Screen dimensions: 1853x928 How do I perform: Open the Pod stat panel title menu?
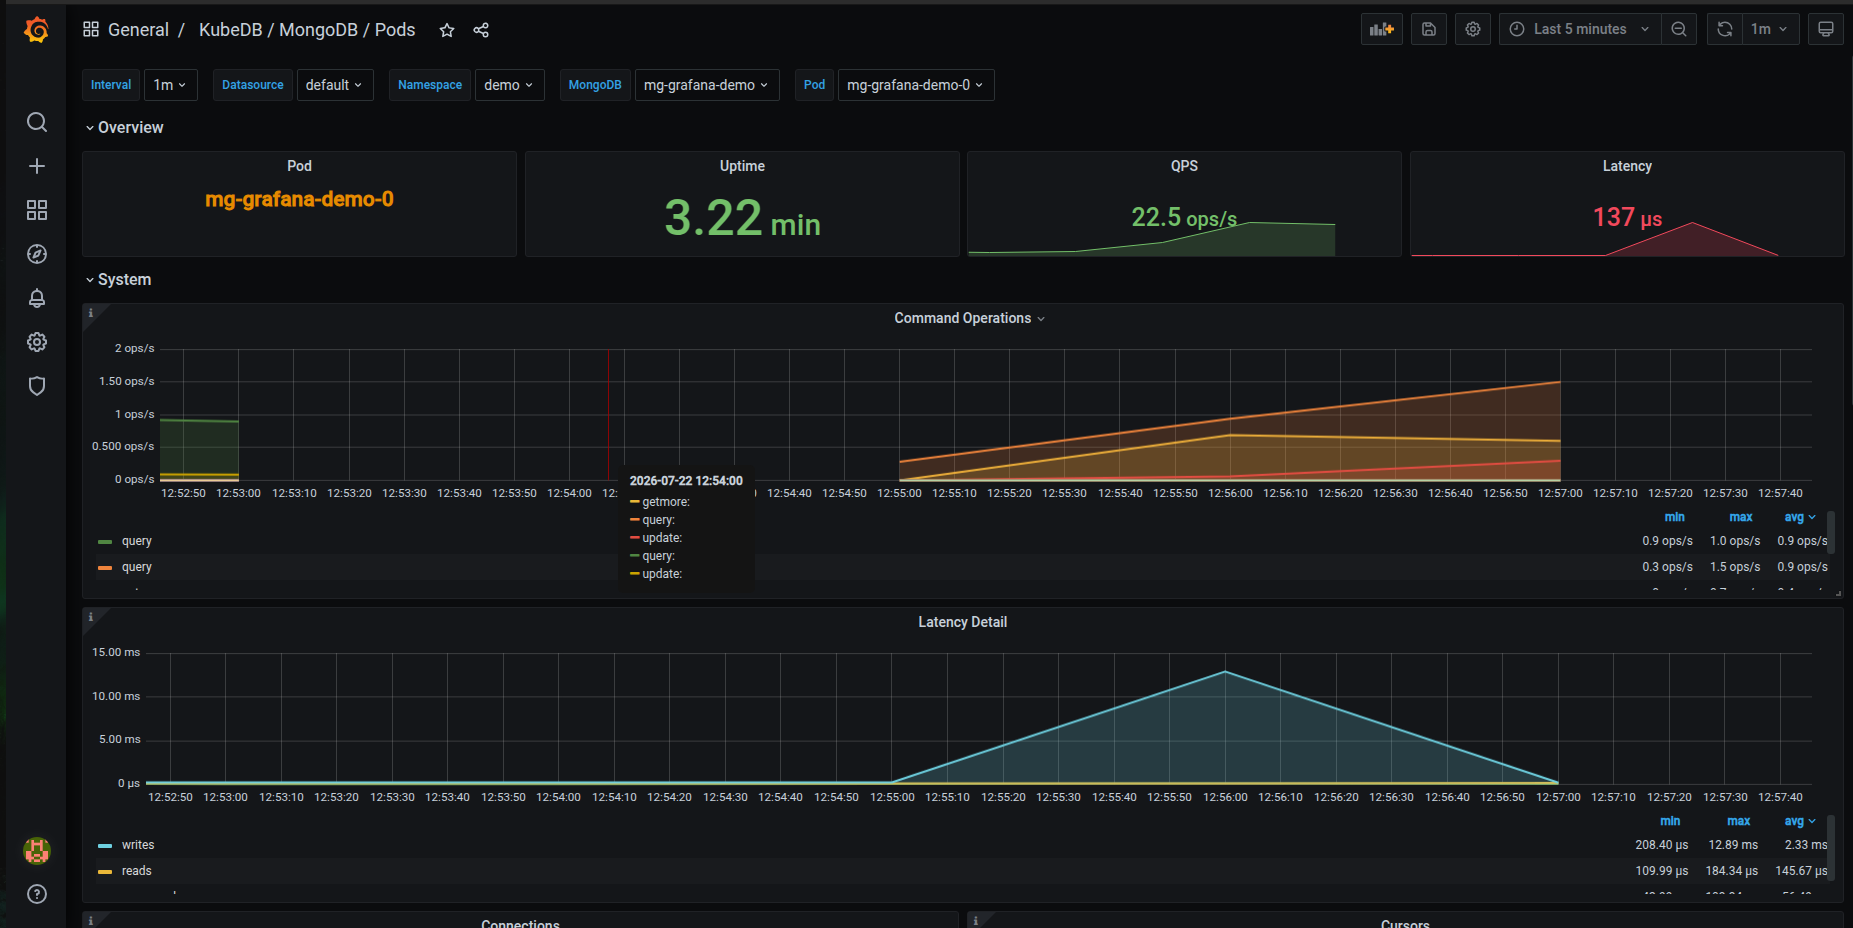click(x=299, y=166)
